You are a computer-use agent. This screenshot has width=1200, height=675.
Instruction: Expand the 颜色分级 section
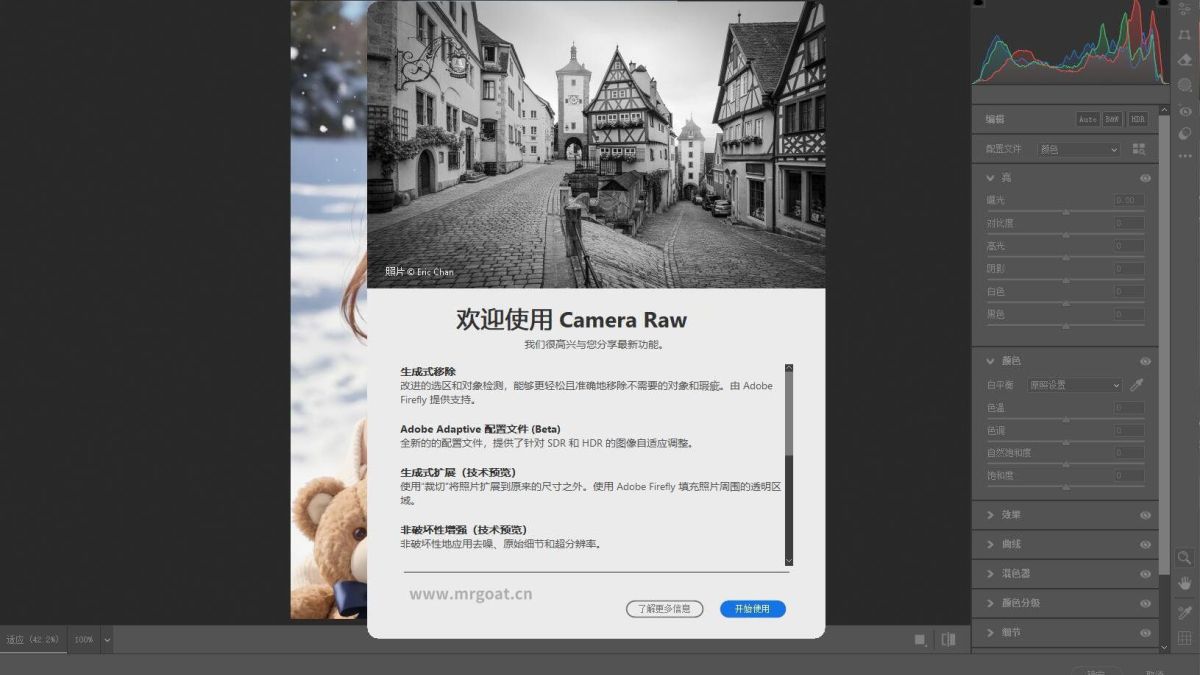point(990,603)
